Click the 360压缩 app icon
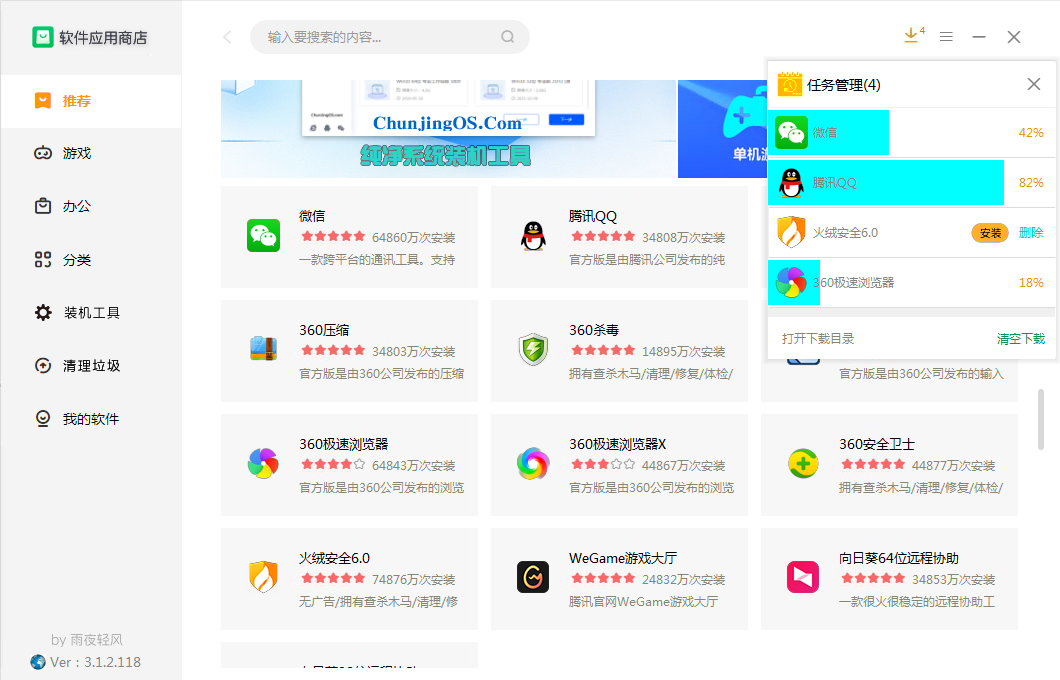The height and width of the screenshot is (680, 1060). click(x=264, y=349)
